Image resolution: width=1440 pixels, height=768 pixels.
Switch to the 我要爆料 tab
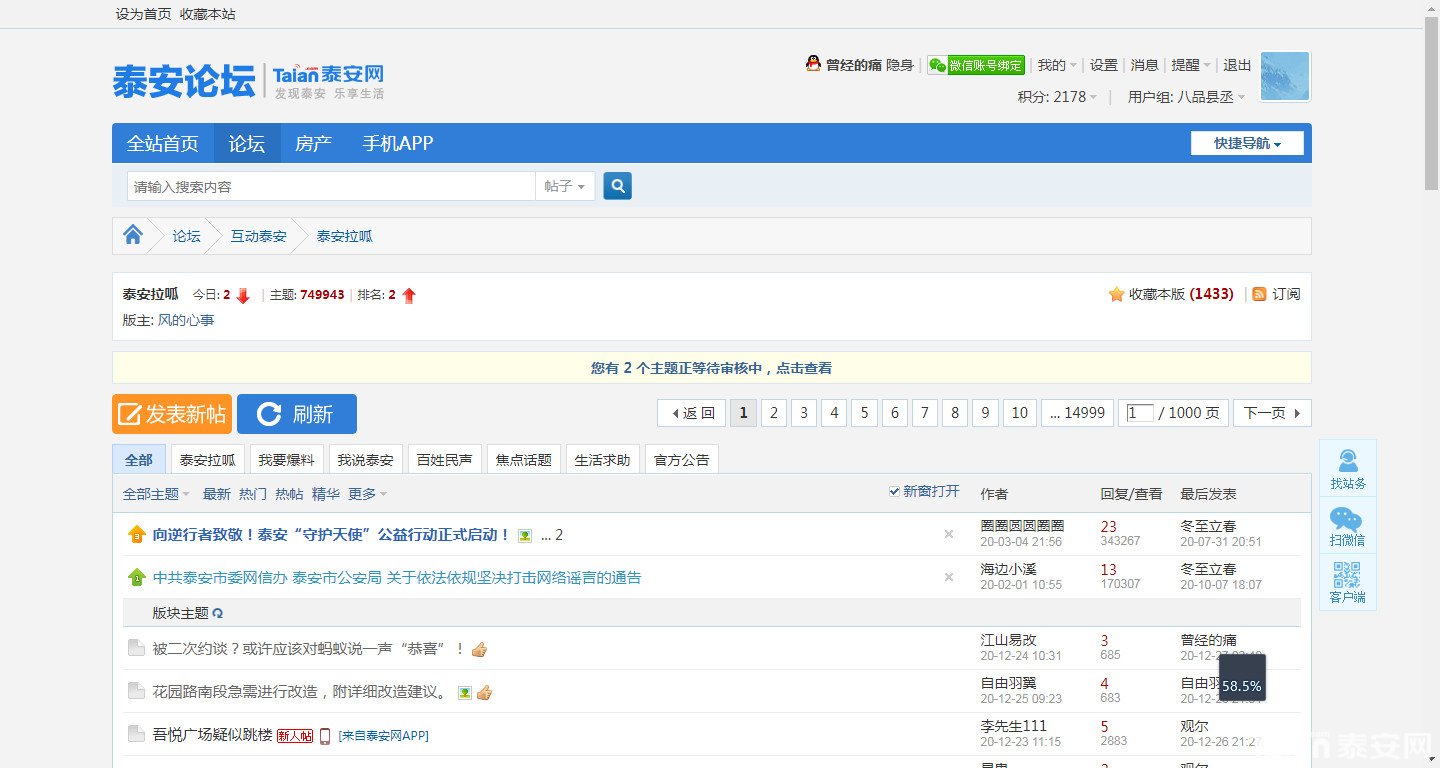(286, 460)
